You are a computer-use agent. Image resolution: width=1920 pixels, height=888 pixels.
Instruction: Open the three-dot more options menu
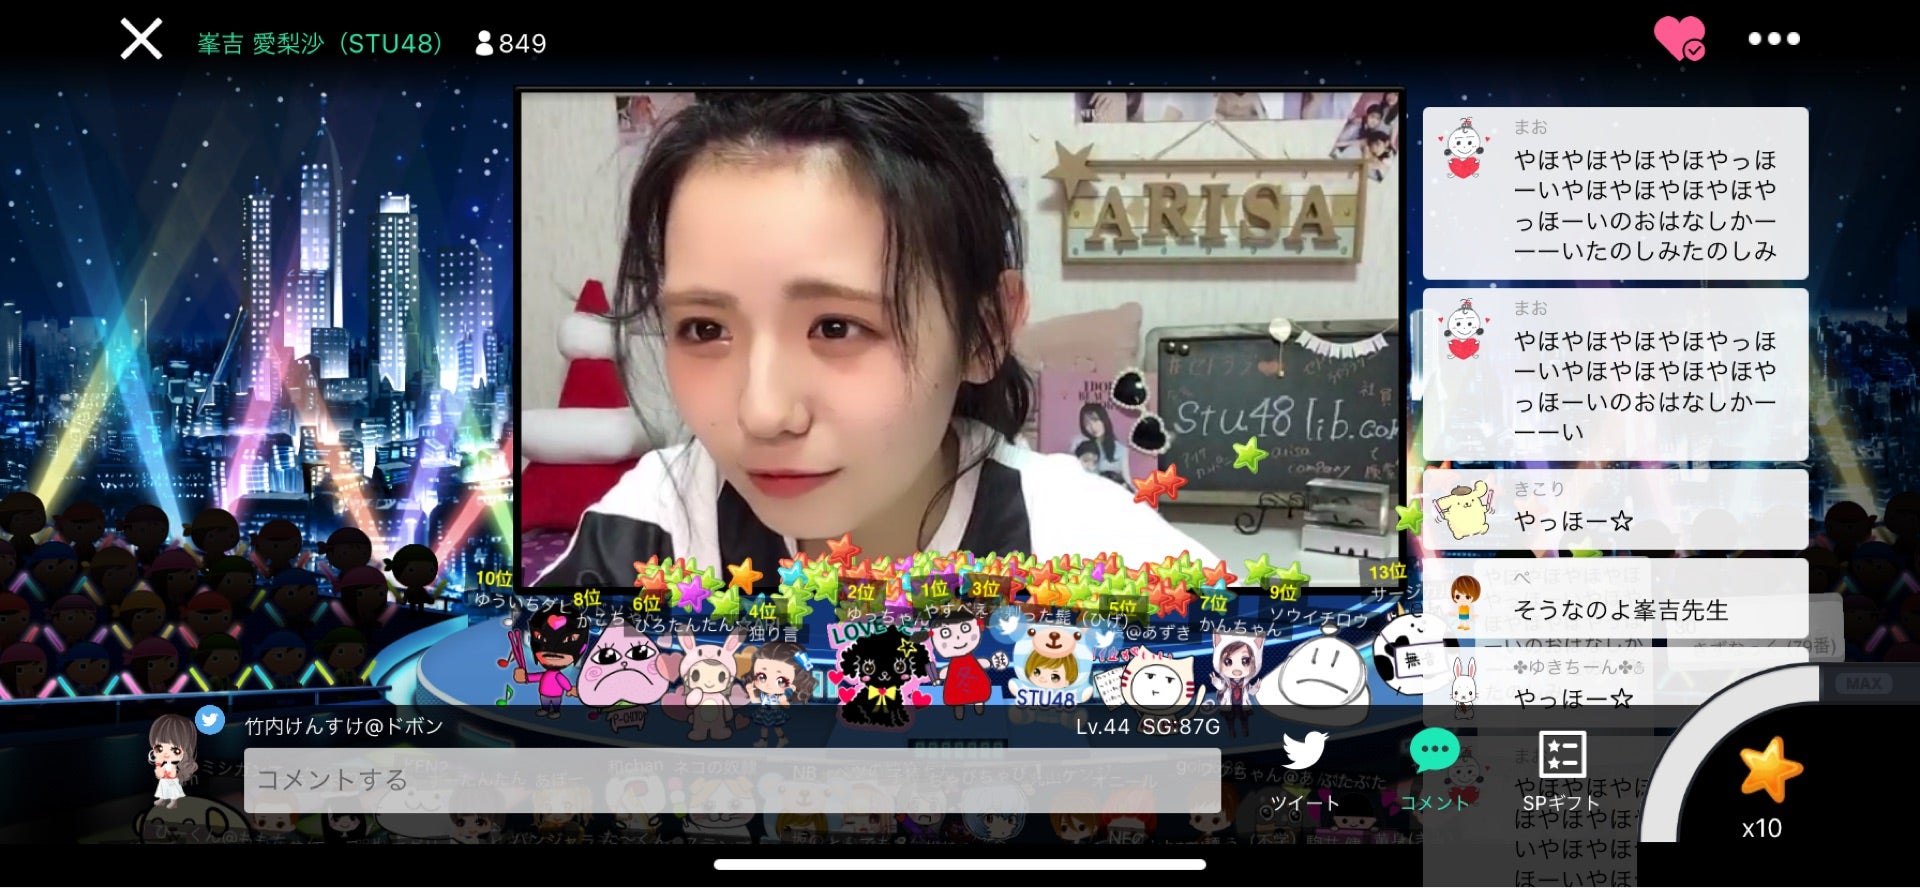pos(1774,39)
